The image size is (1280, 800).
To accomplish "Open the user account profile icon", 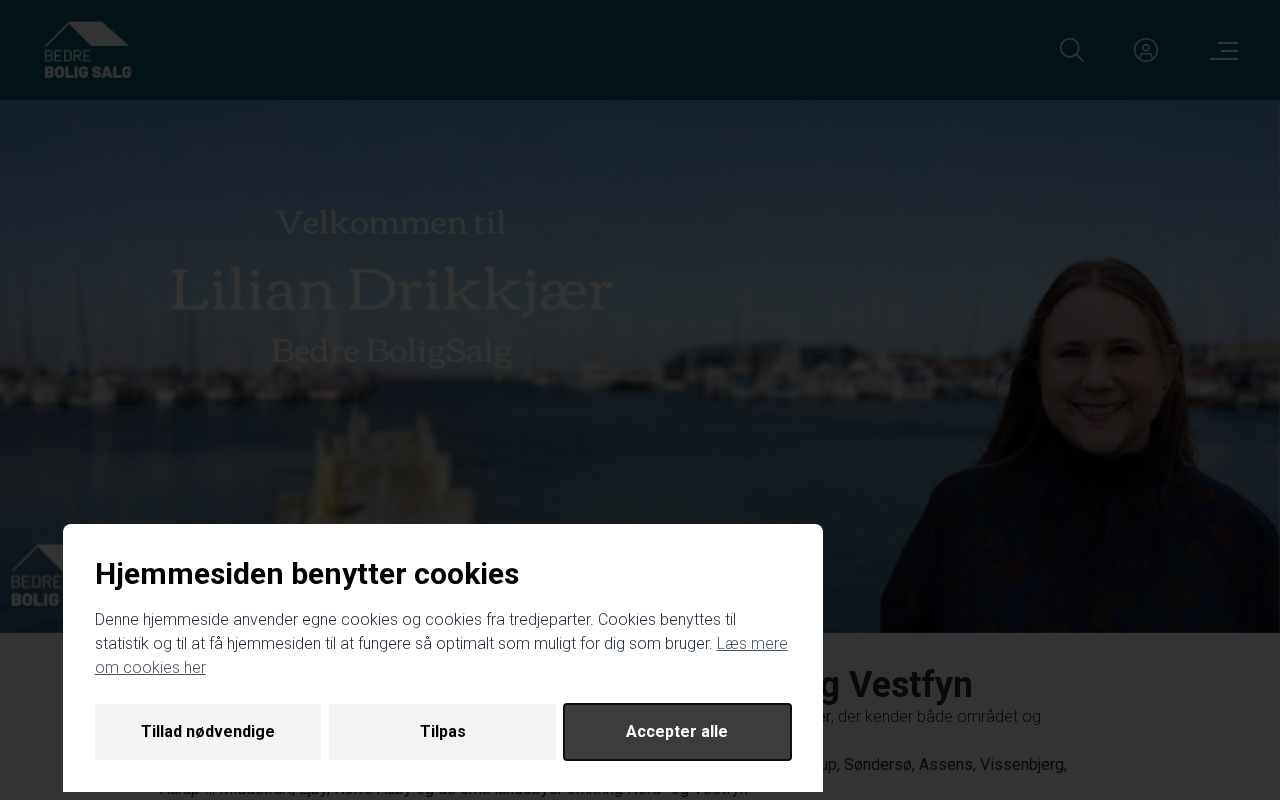I will click(1146, 50).
